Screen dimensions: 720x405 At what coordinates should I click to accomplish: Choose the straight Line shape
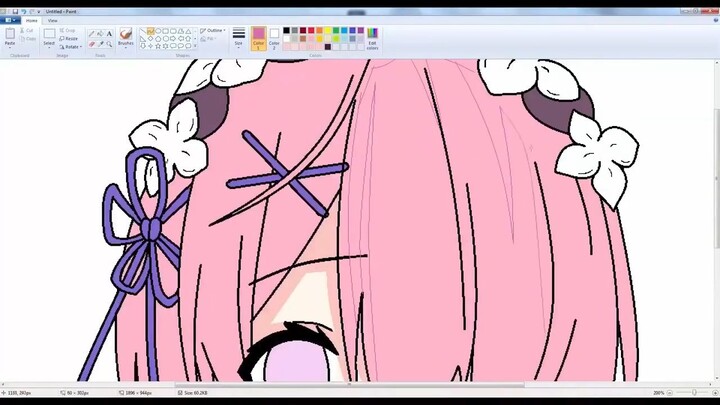(143, 31)
